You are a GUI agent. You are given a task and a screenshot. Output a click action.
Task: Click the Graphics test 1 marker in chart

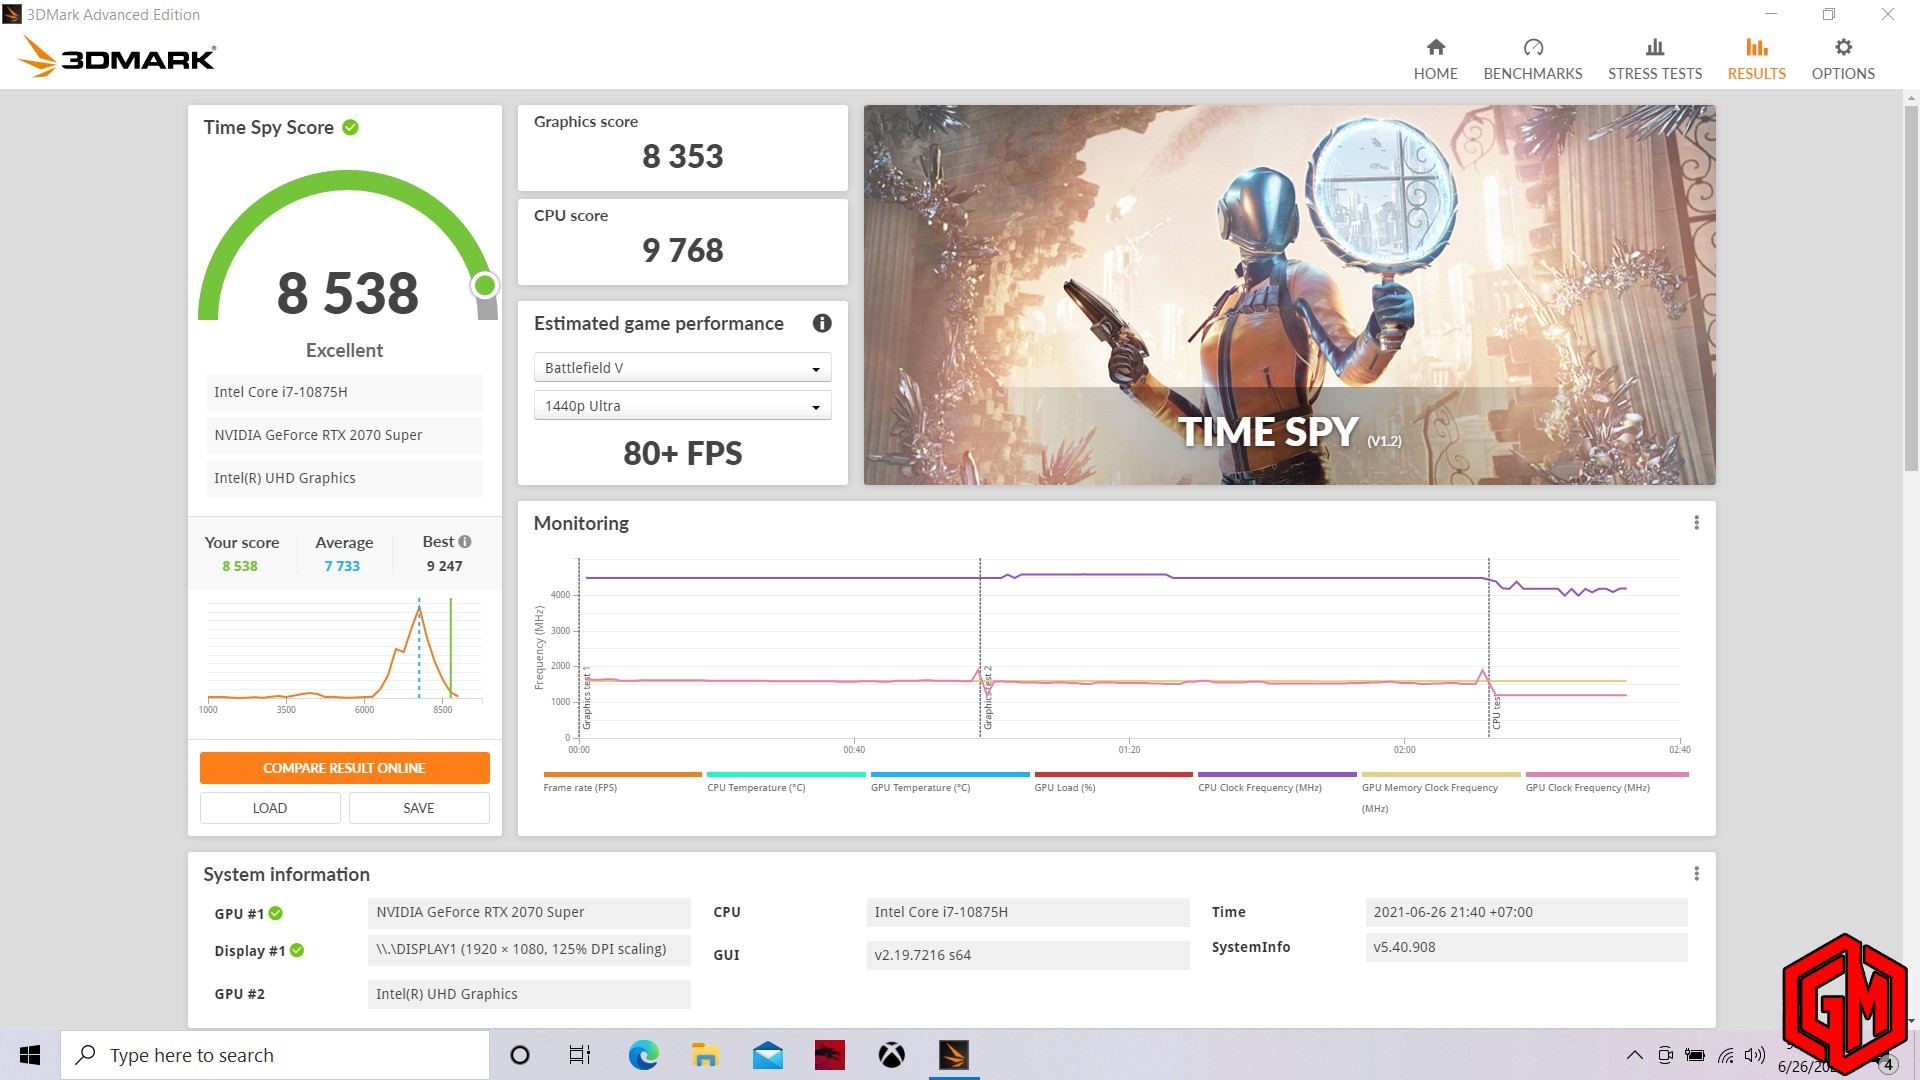click(x=586, y=697)
